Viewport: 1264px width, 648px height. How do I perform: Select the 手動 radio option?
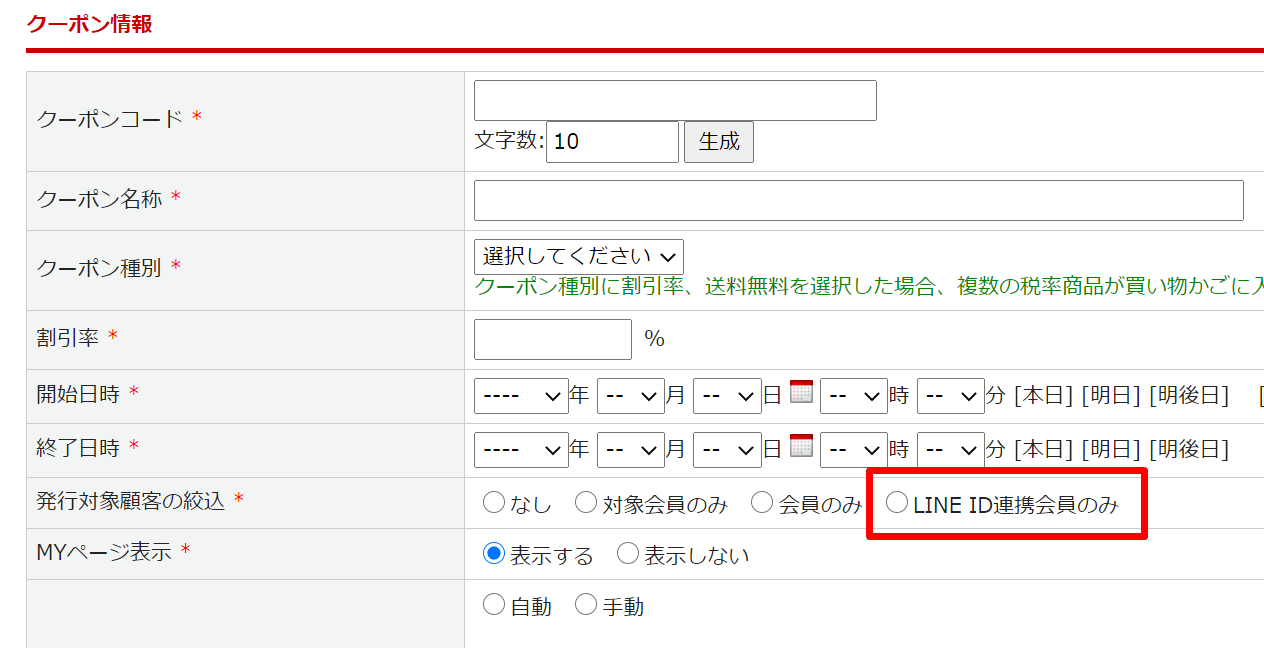point(586,605)
